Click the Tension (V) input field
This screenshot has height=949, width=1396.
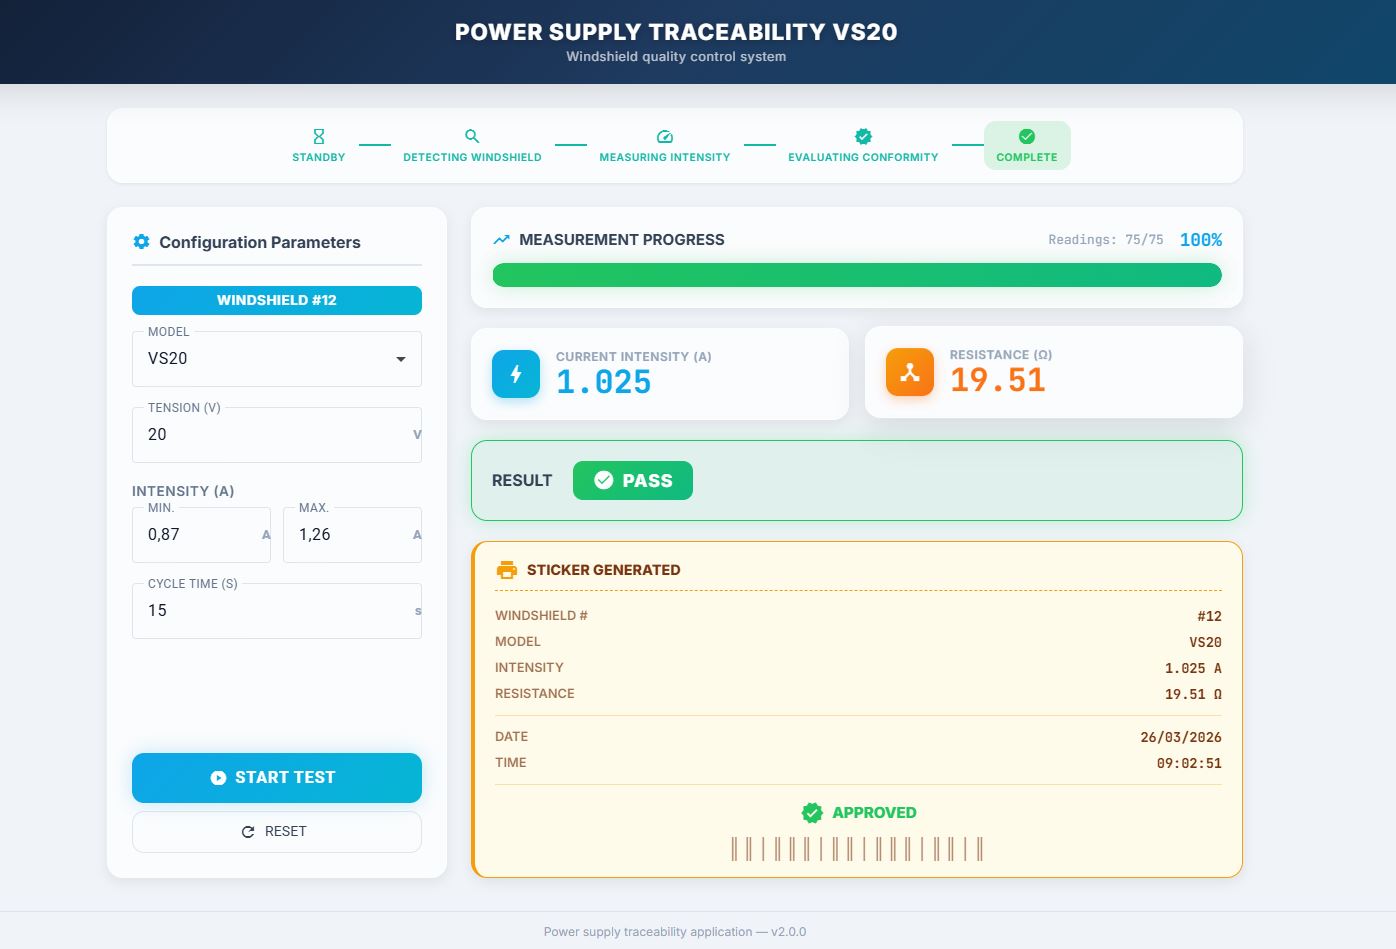click(277, 435)
